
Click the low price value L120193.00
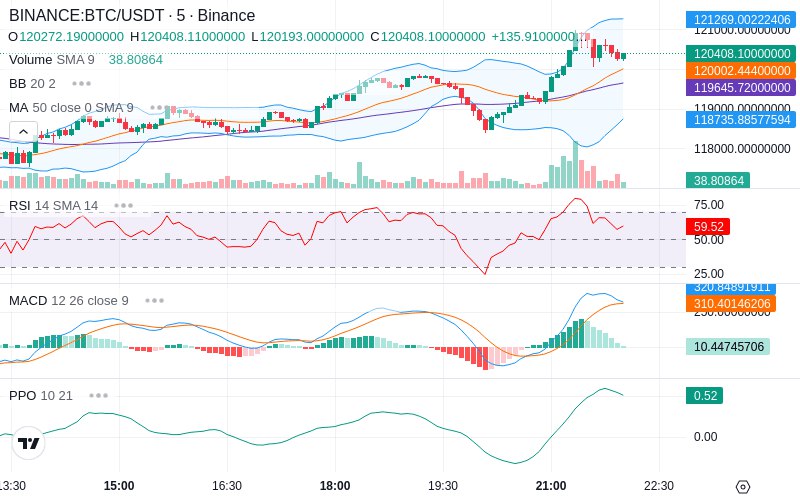(308, 37)
